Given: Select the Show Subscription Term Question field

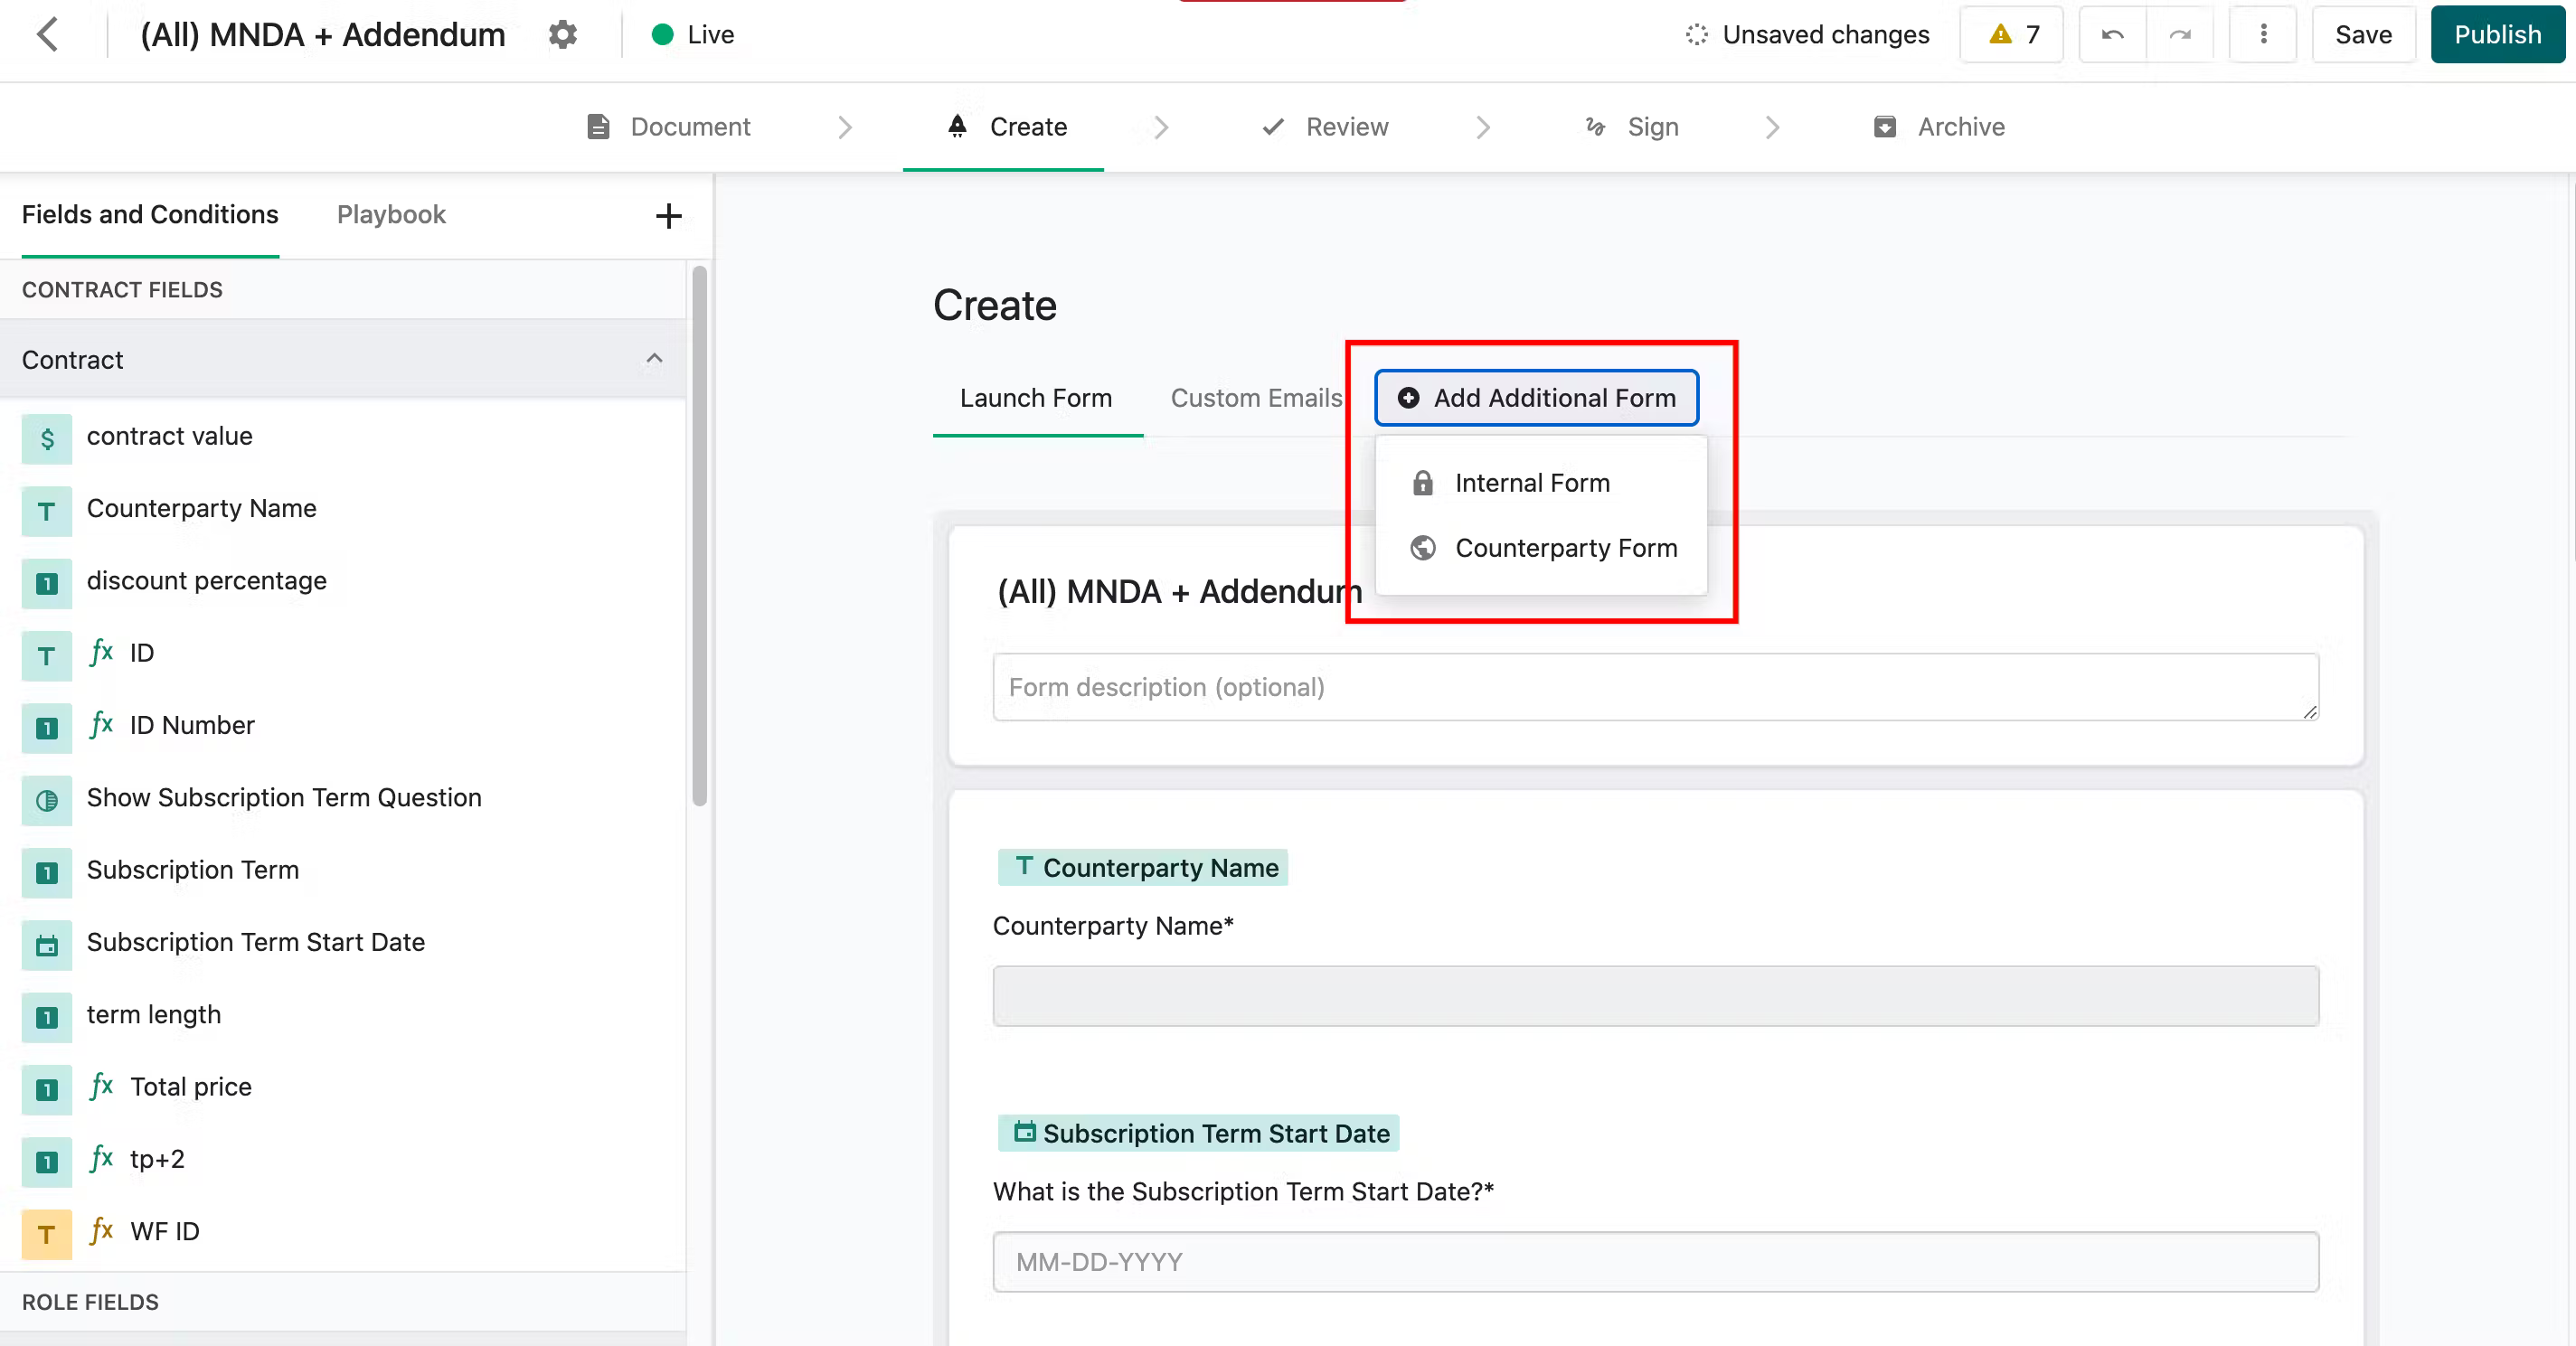Looking at the screenshot, I should tap(284, 797).
